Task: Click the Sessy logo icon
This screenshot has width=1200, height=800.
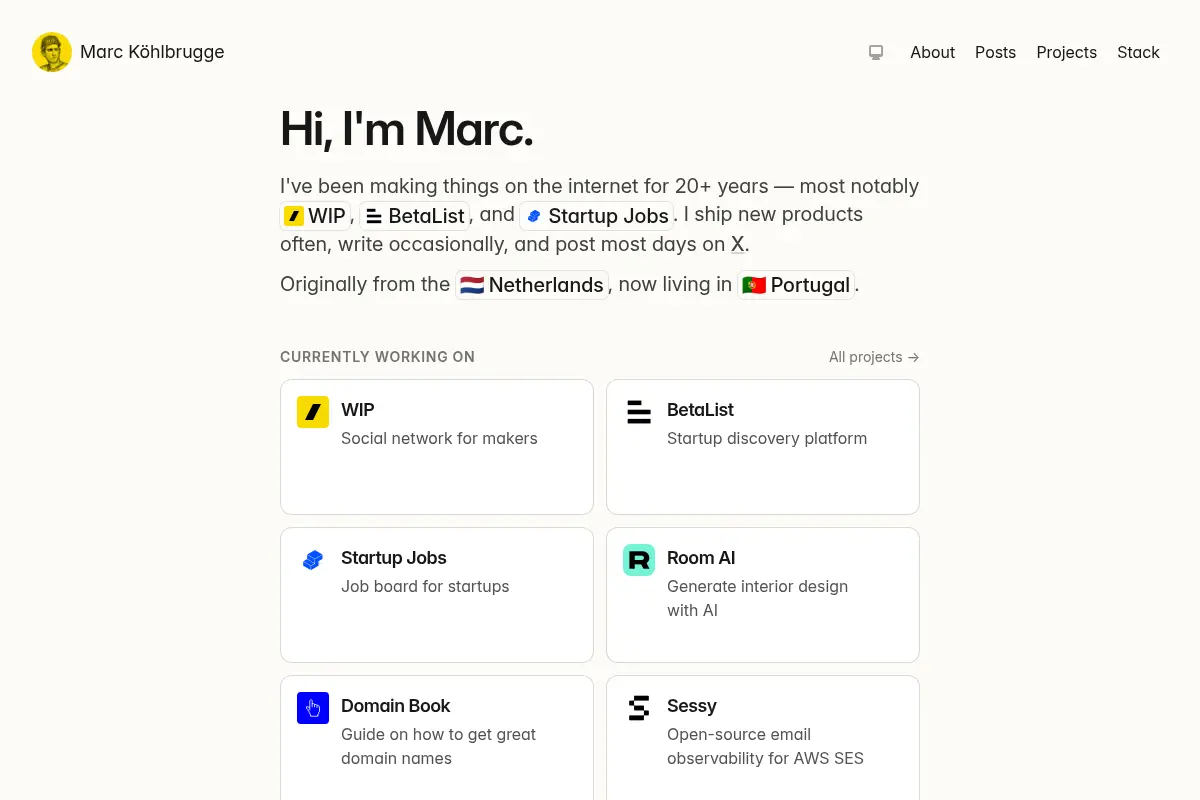Action: pos(639,708)
